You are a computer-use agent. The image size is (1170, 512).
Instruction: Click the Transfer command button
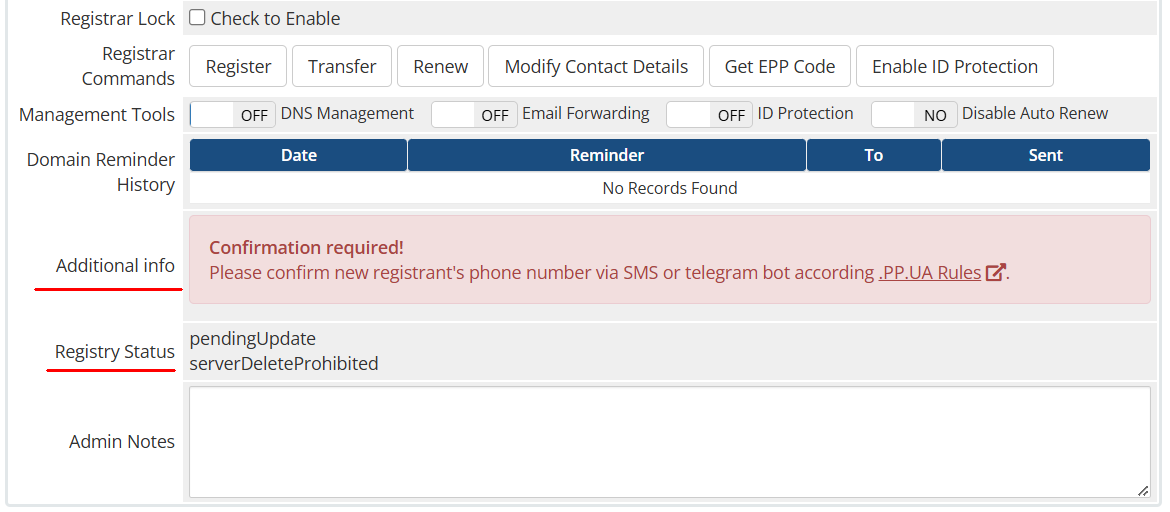click(x=342, y=66)
